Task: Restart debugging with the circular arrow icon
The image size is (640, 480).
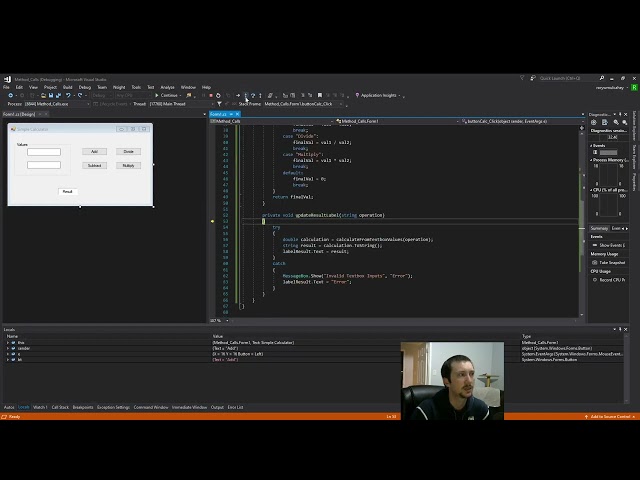Action: (x=218, y=96)
